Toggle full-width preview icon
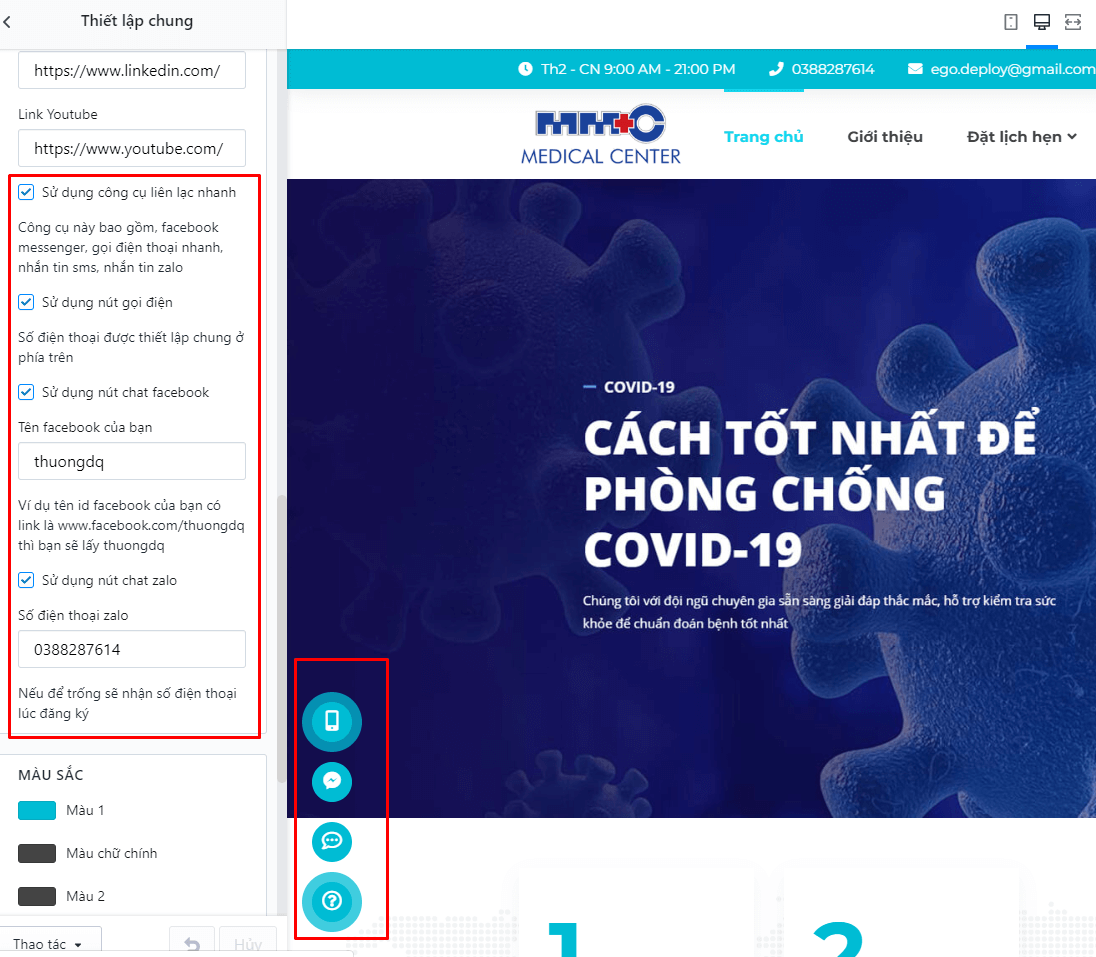This screenshot has width=1096, height=957. (1073, 22)
